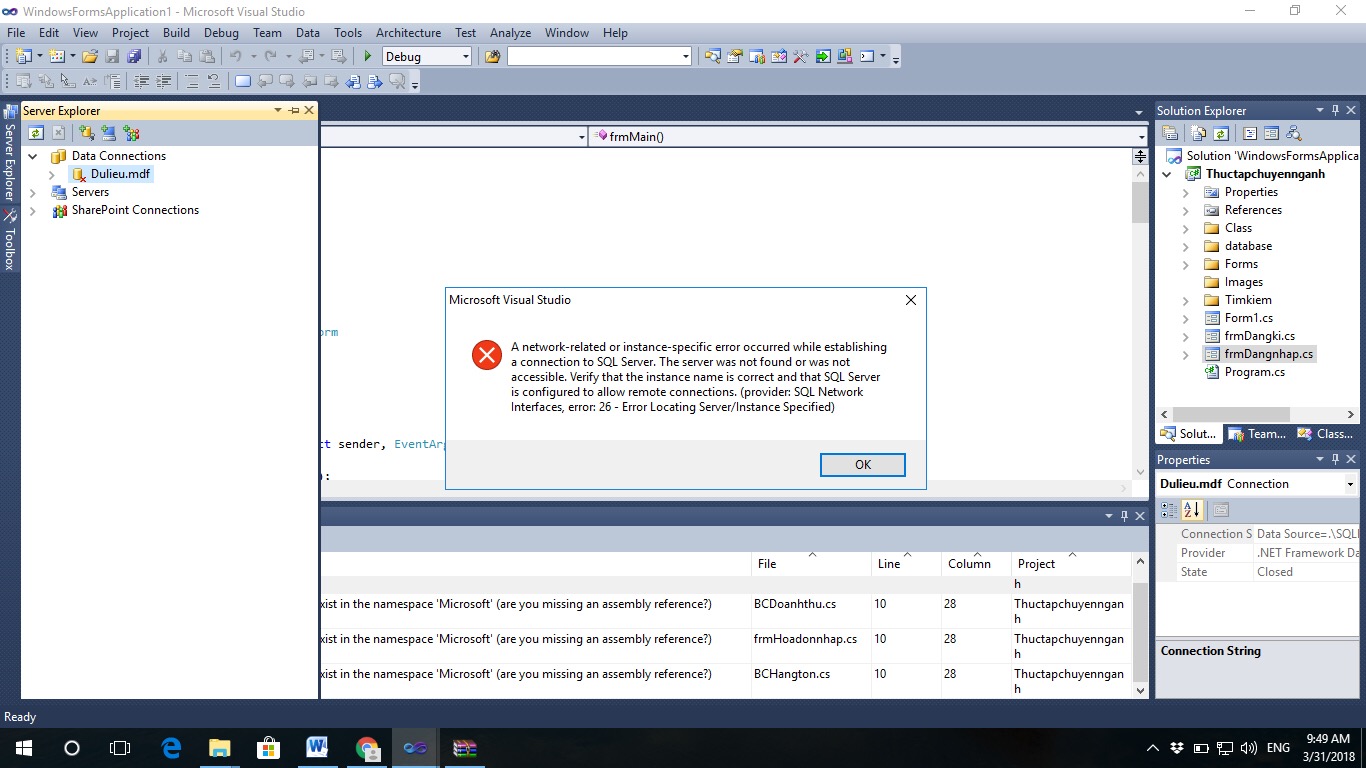The width and height of the screenshot is (1366, 768).
Task: Open the Build menu
Action: point(176,32)
